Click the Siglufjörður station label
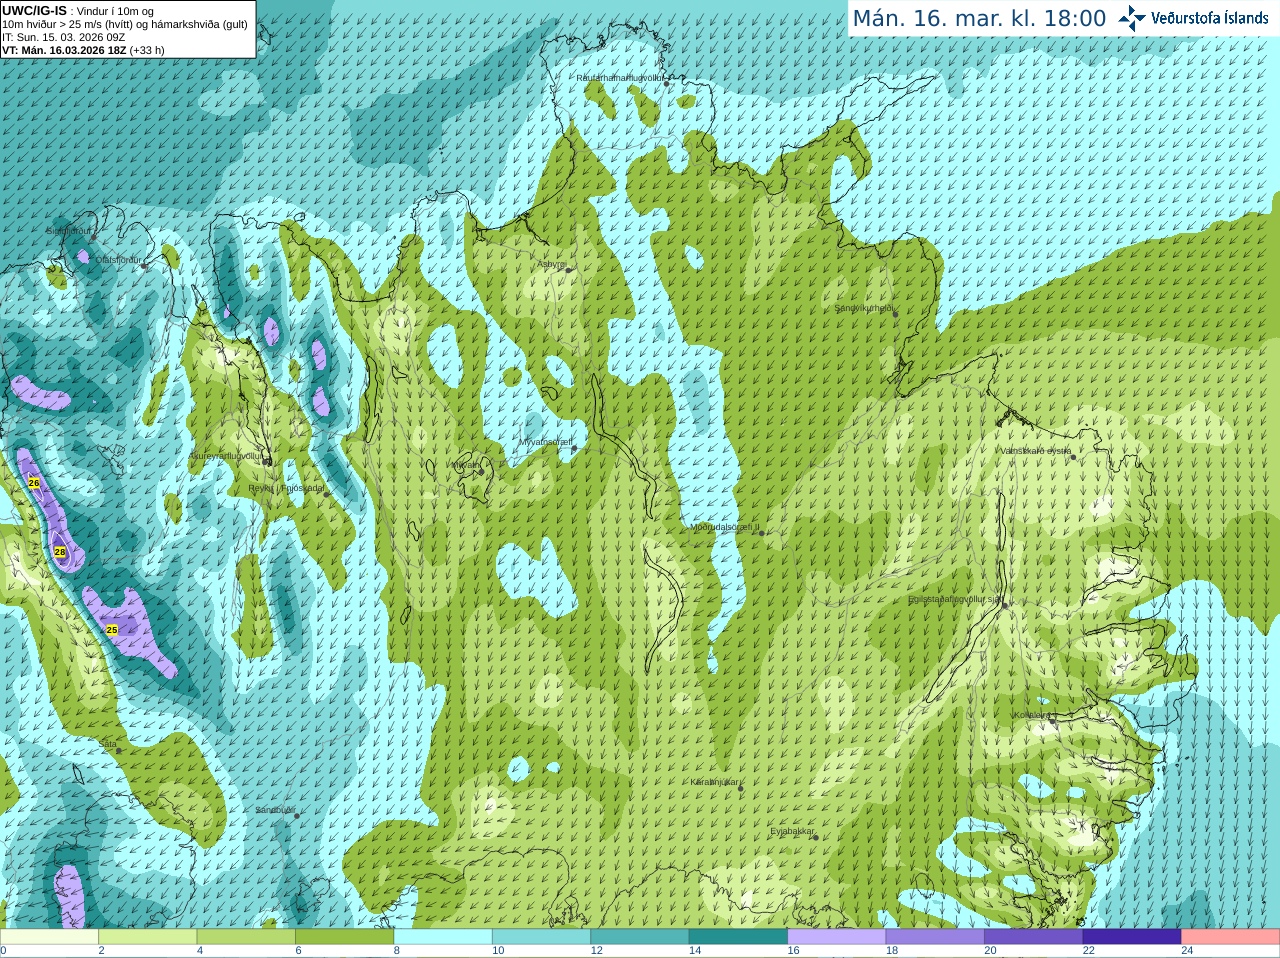Image resolution: width=1280 pixels, height=958 pixels. (x=68, y=231)
